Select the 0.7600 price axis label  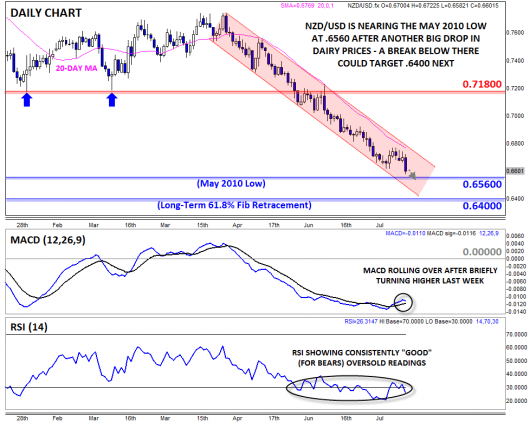click(515, 33)
